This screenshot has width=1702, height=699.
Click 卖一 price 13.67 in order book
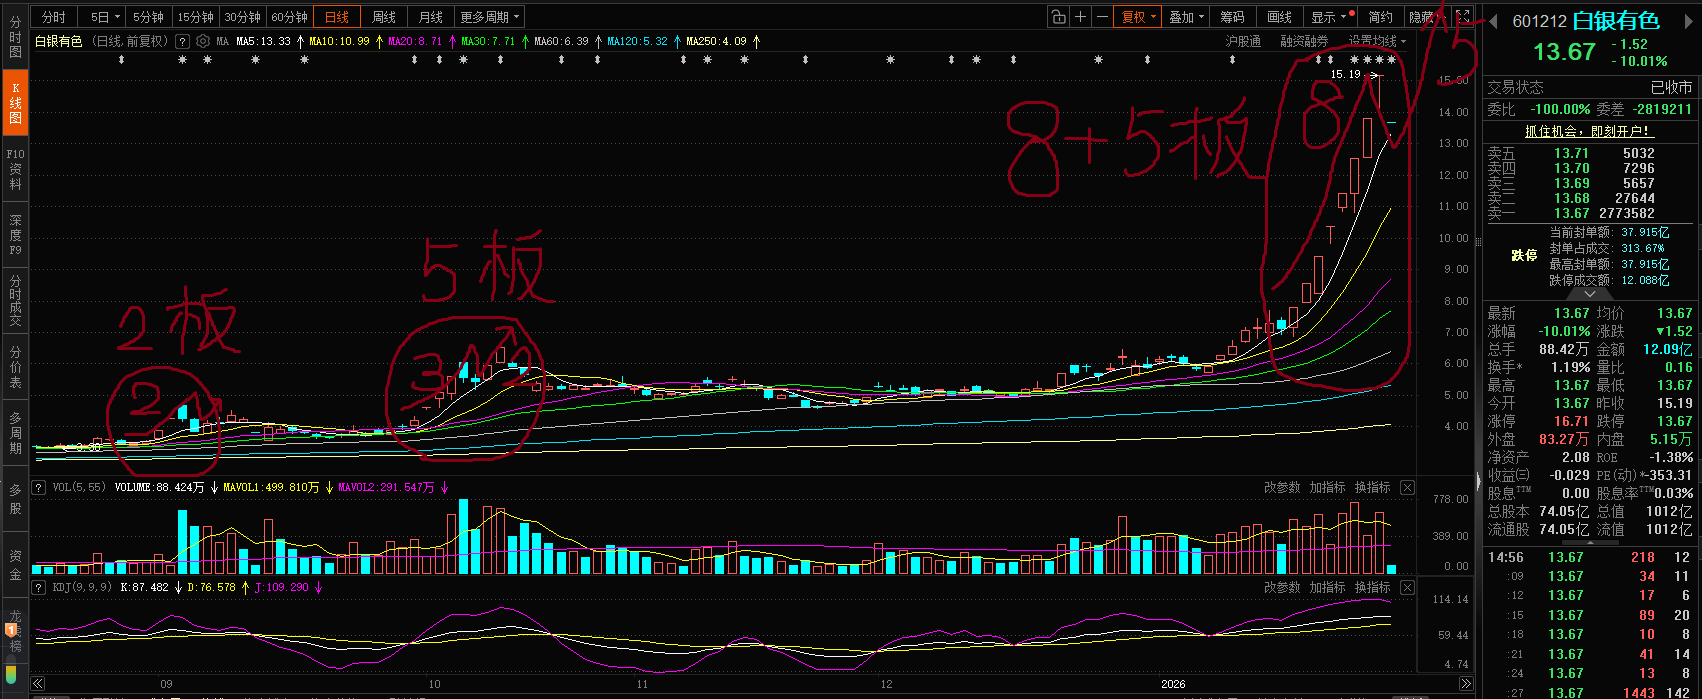coord(1572,213)
